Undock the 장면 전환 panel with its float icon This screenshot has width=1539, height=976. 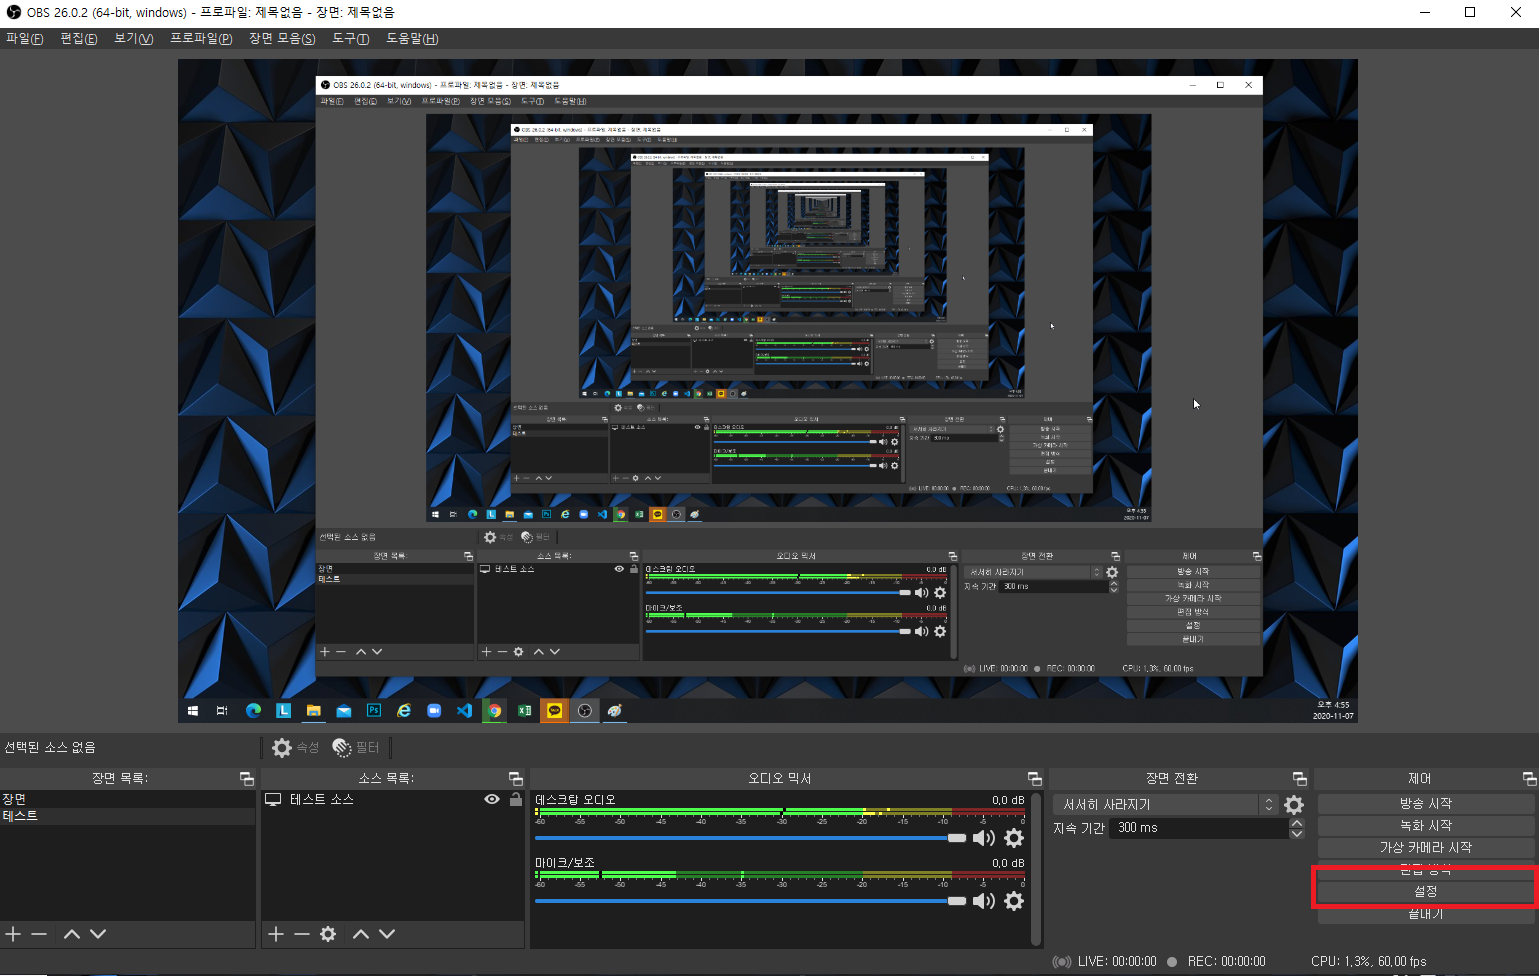point(1299,778)
